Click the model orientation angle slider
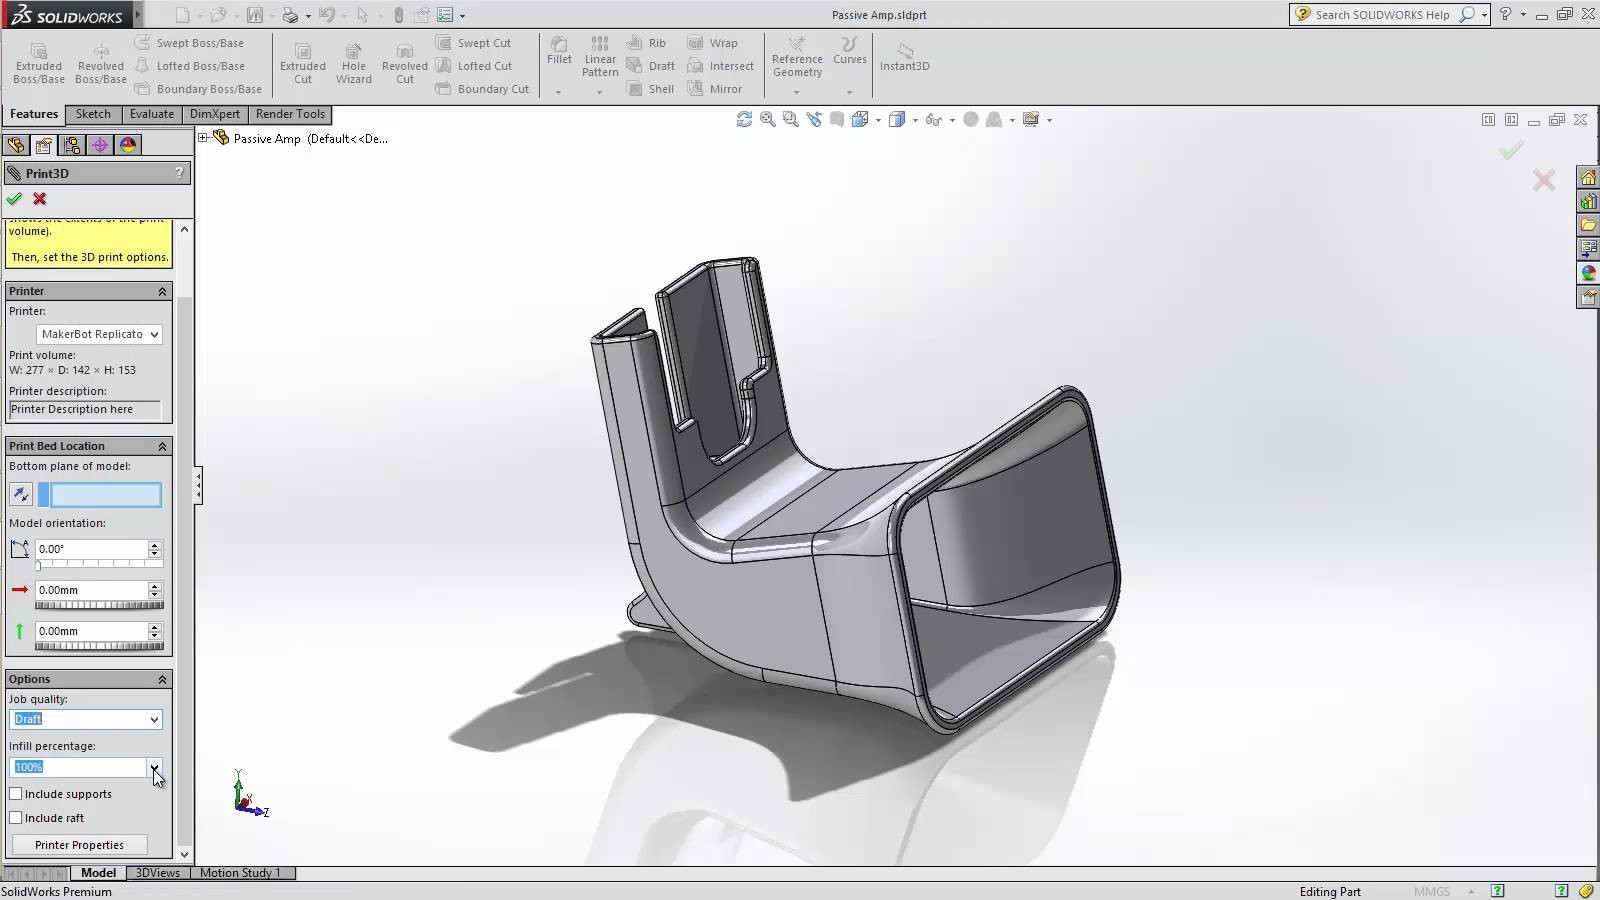 tap(98, 565)
